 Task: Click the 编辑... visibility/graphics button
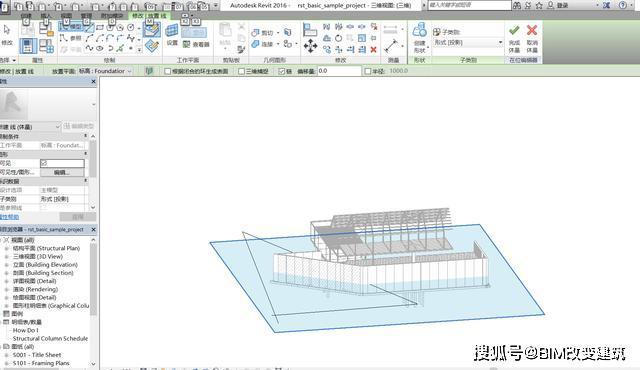click(61, 173)
